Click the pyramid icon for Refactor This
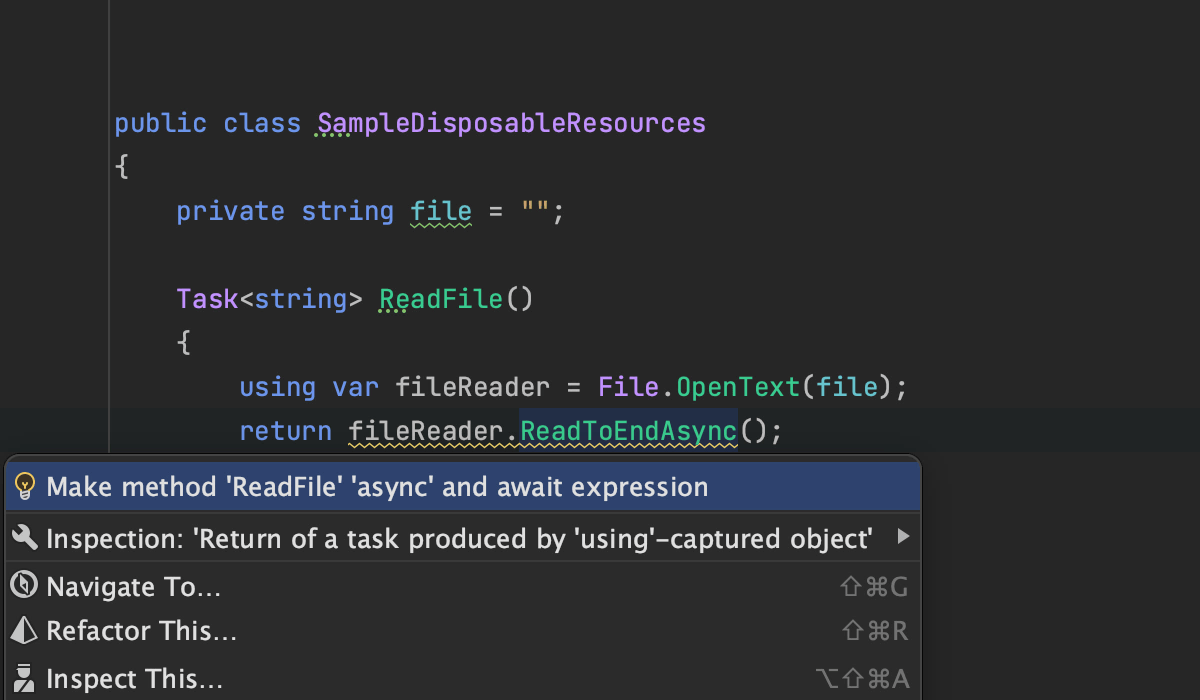The image size is (1200, 700). tap(25, 631)
